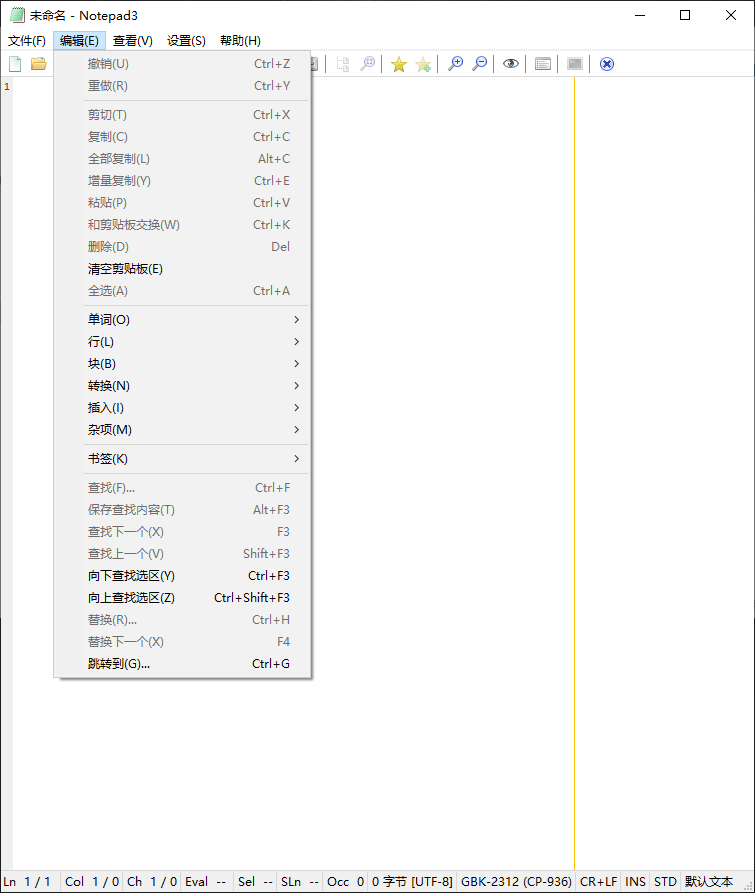
Task: Click disabled 剪切(T) entry
Action: pyautogui.click(x=182, y=115)
